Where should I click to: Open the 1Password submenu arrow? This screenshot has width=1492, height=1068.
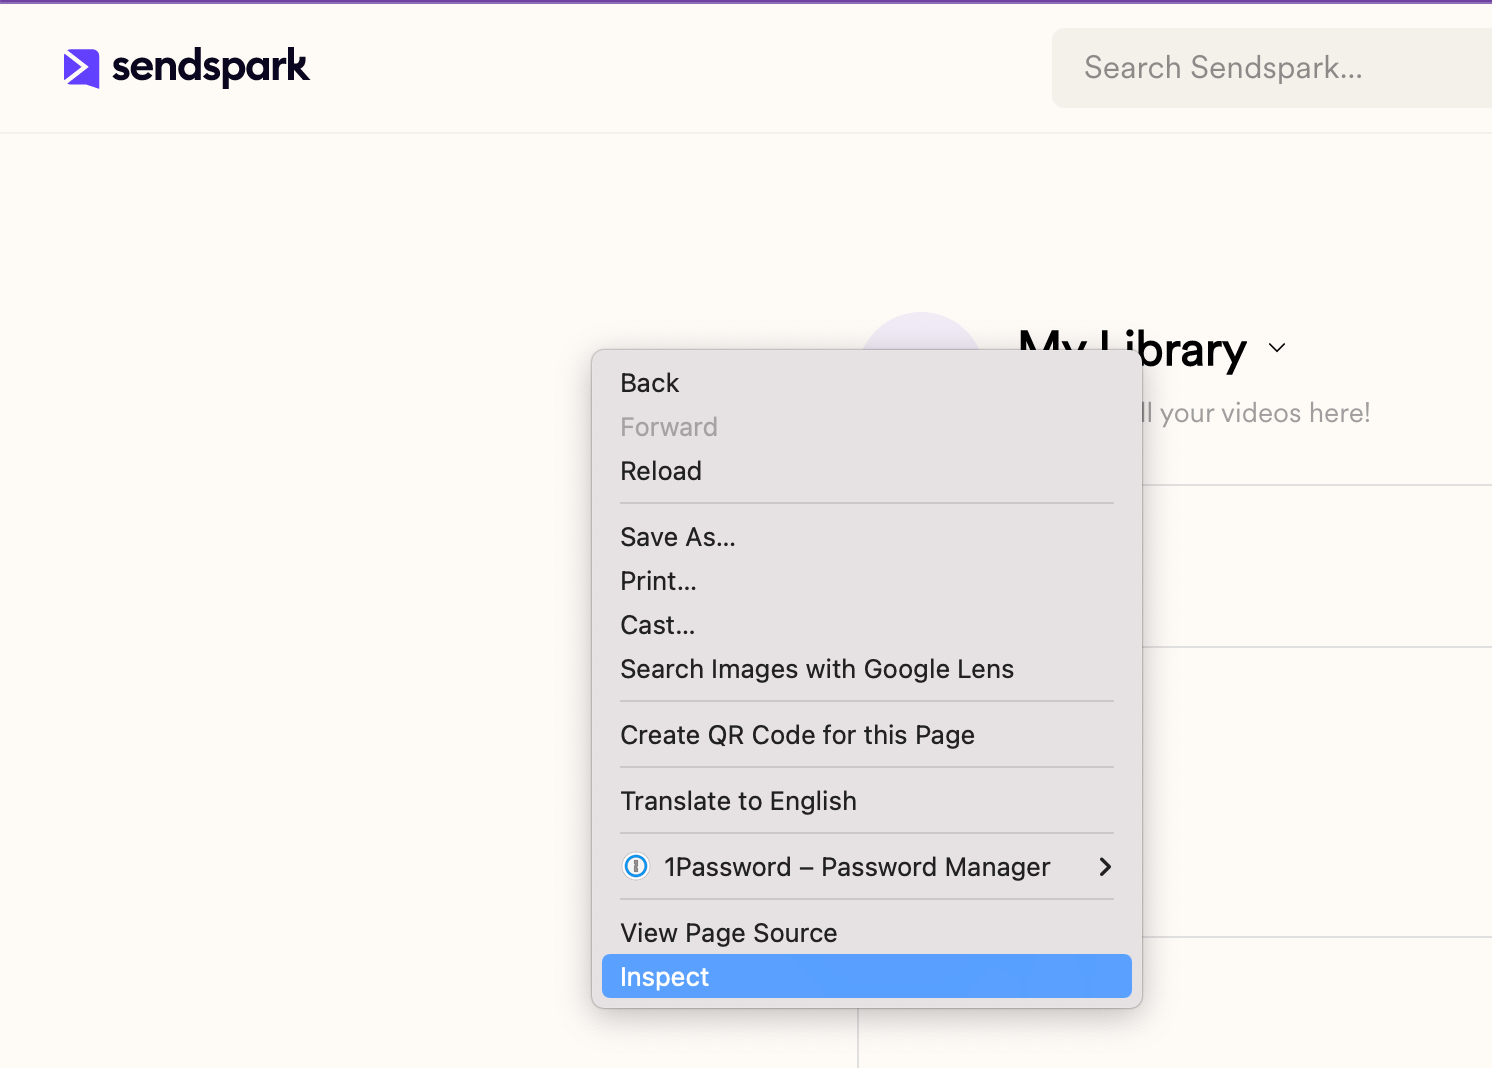(1105, 867)
